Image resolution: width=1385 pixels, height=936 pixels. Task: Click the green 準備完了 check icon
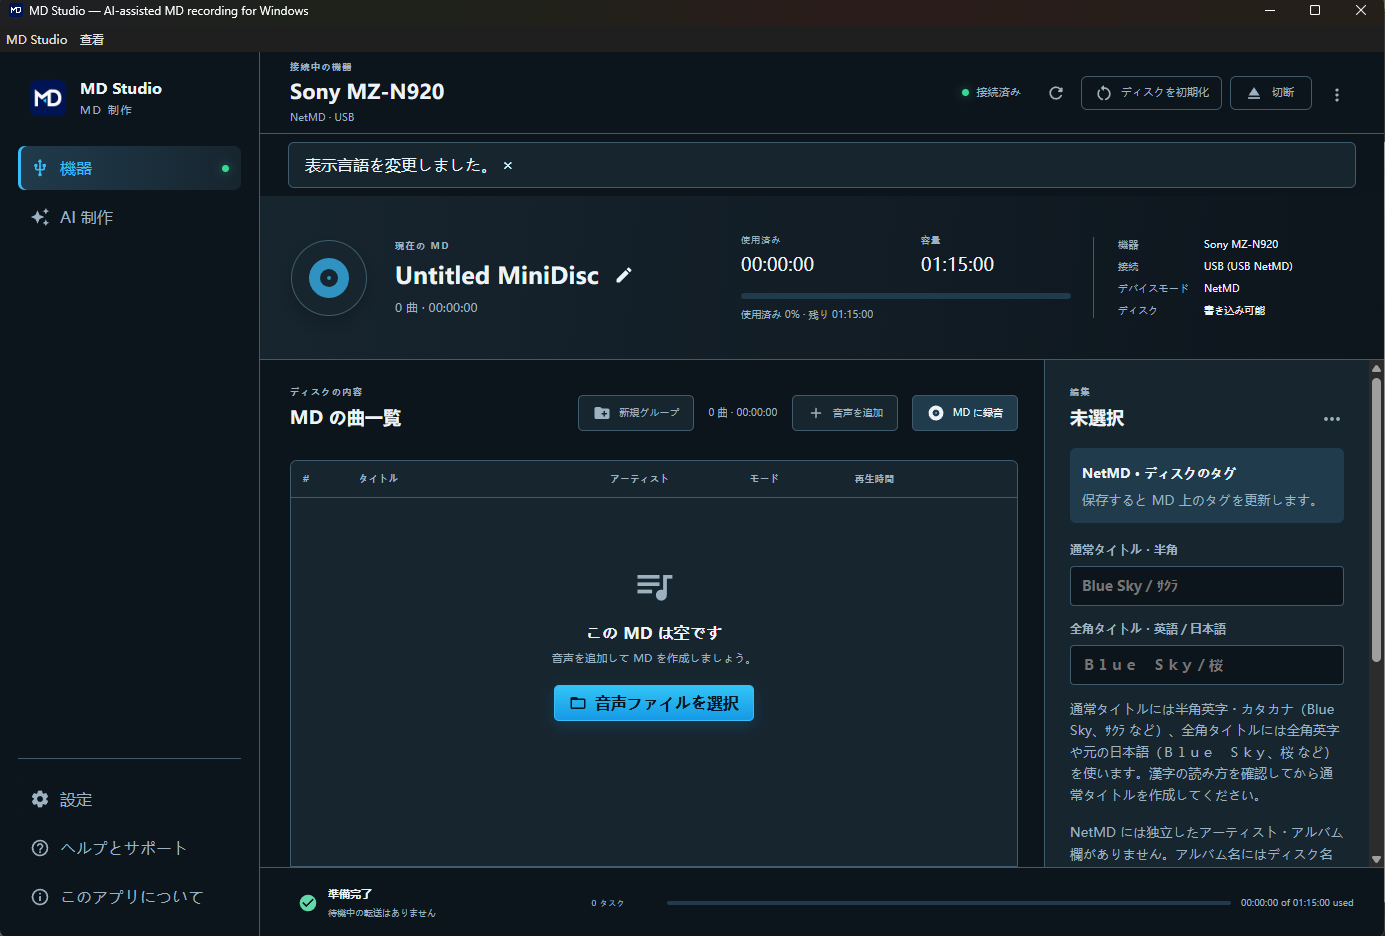(x=308, y=903)
